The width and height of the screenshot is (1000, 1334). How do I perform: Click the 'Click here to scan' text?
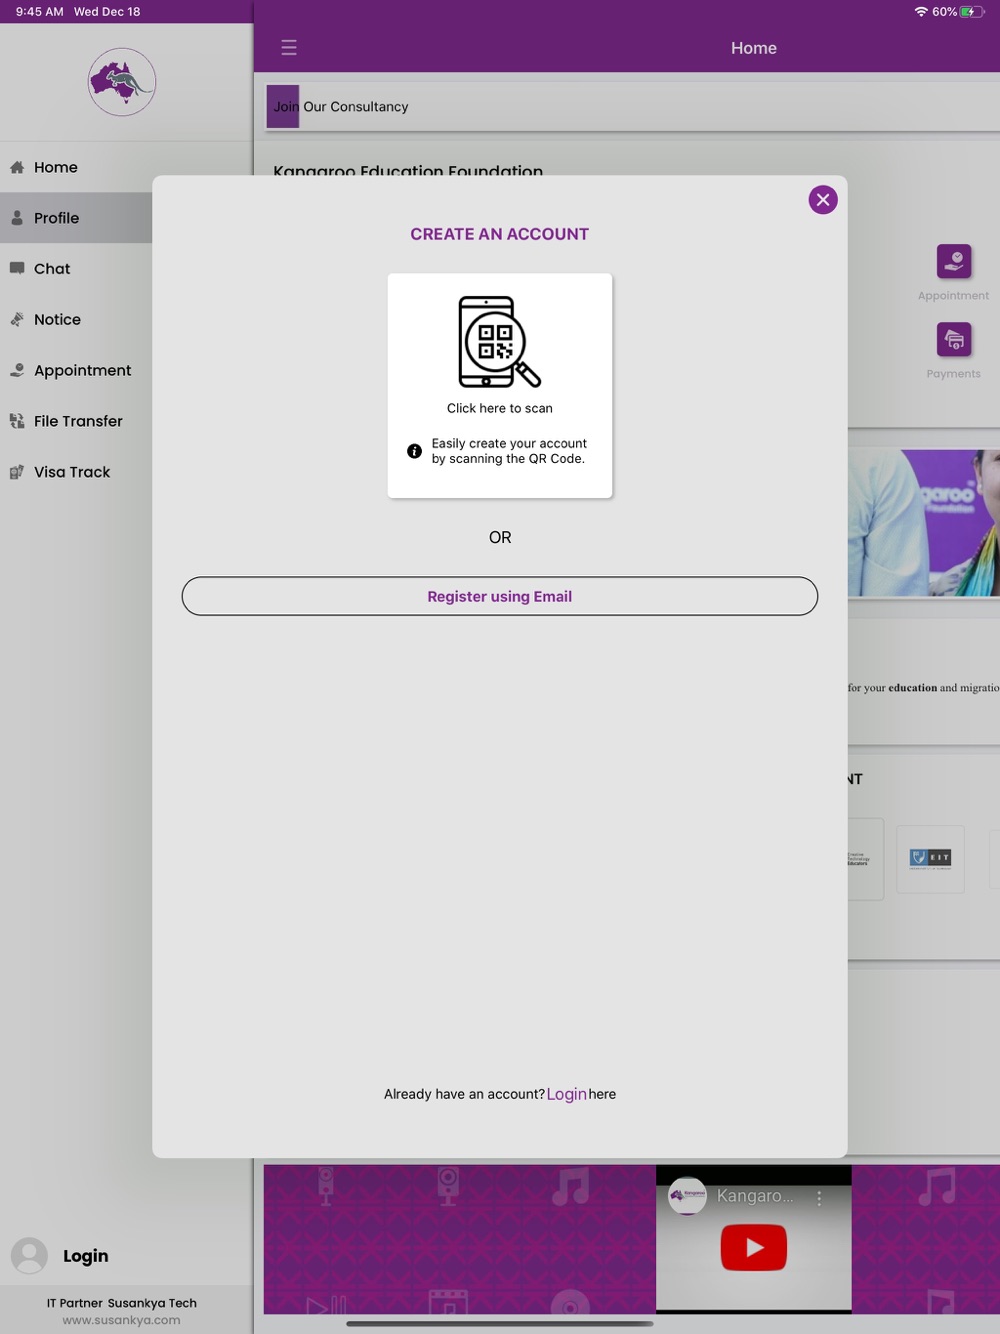click(x=500, y=408)
